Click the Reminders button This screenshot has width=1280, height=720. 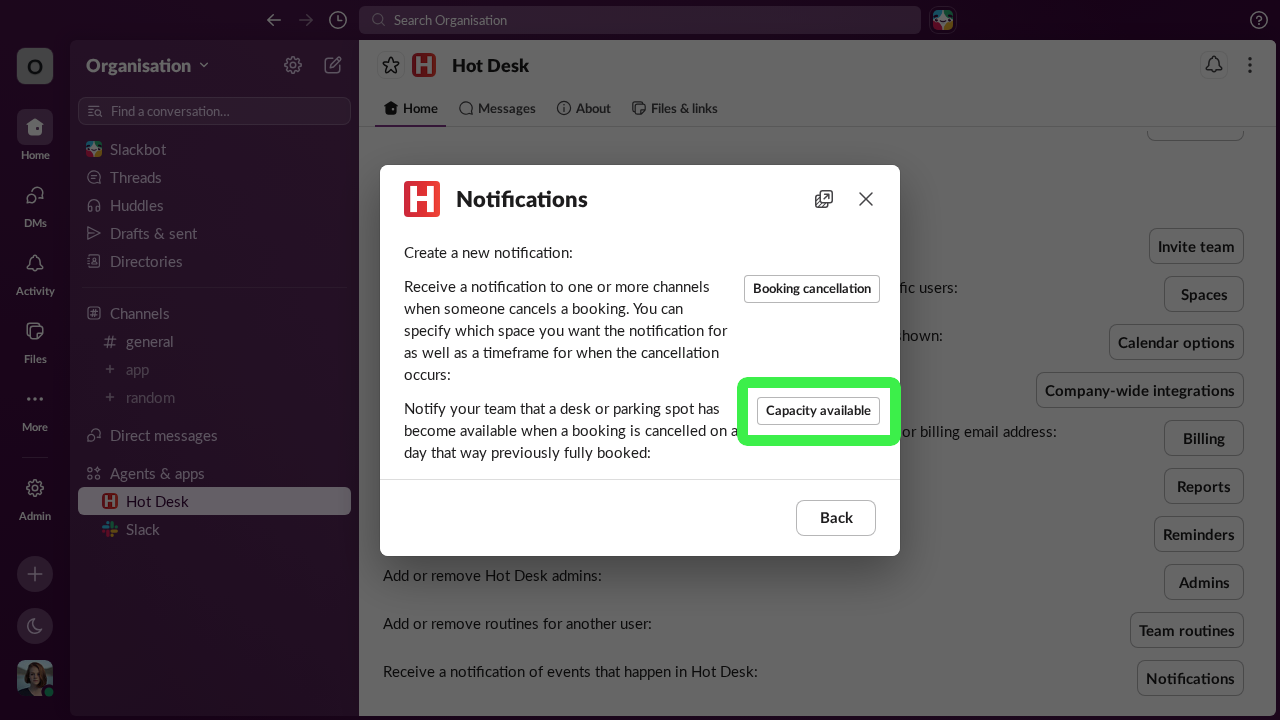pos(1199,534)
